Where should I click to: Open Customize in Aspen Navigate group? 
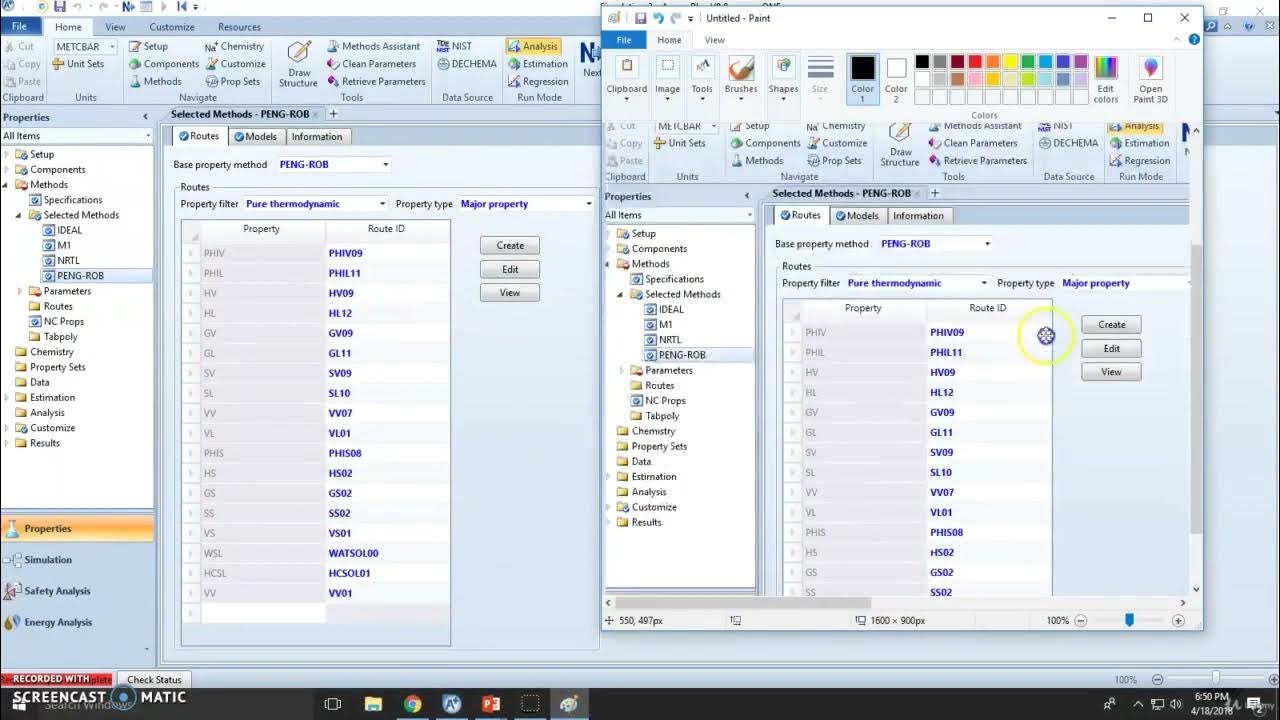click(x=235, y=64)
